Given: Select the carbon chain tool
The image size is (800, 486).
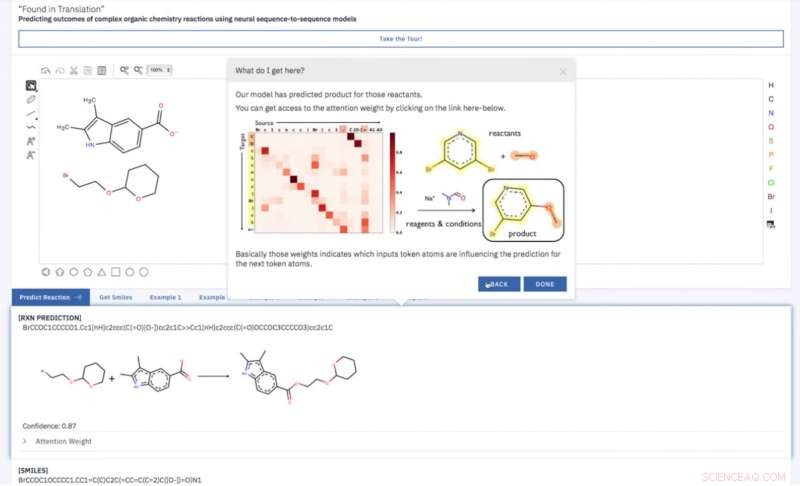Looking at the screenshot, I should [x=31, y=127].
